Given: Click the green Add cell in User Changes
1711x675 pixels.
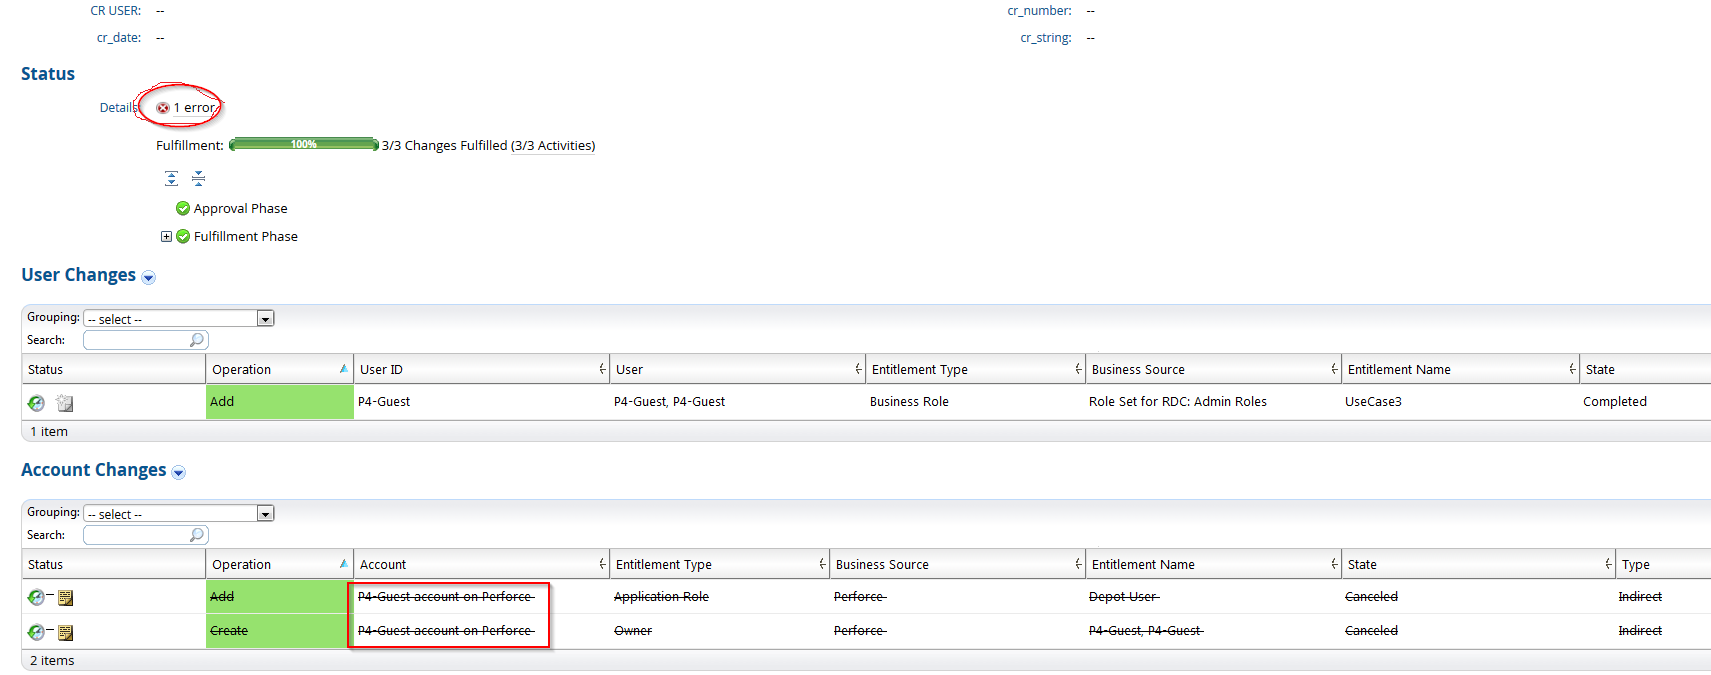Looking at the screenshot, I should 279,402.
